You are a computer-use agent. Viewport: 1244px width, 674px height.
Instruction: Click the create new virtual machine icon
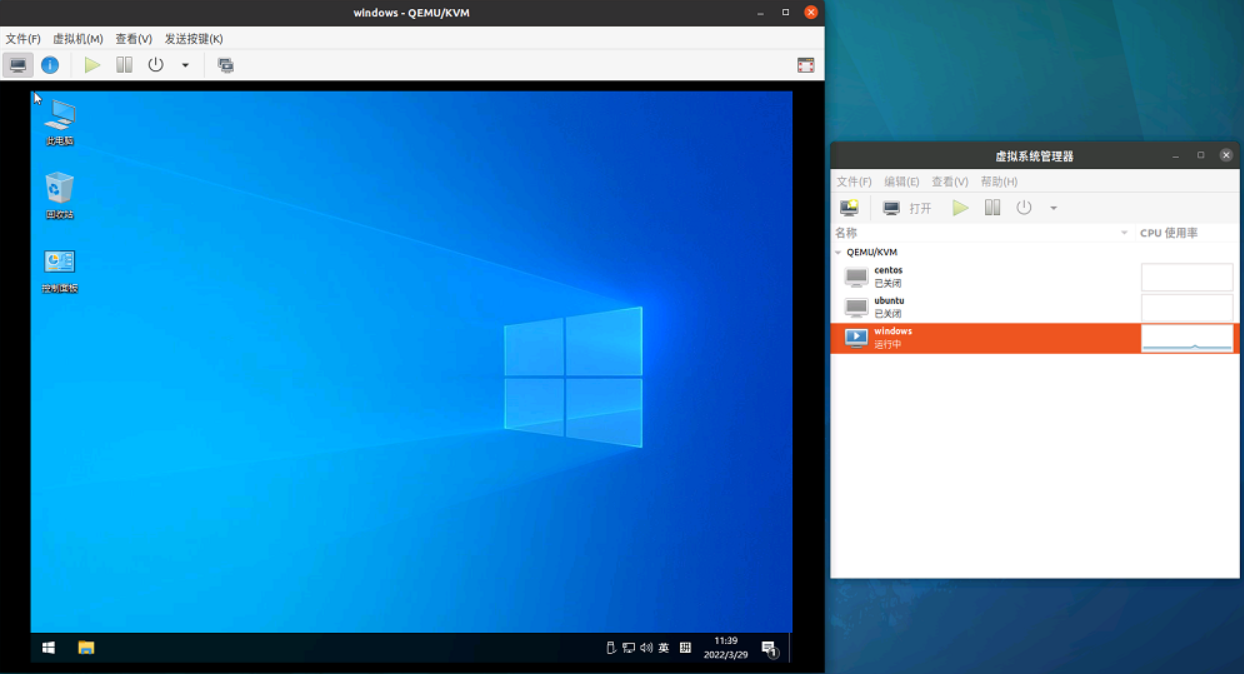pyautogui.click(x=849, y=207)
